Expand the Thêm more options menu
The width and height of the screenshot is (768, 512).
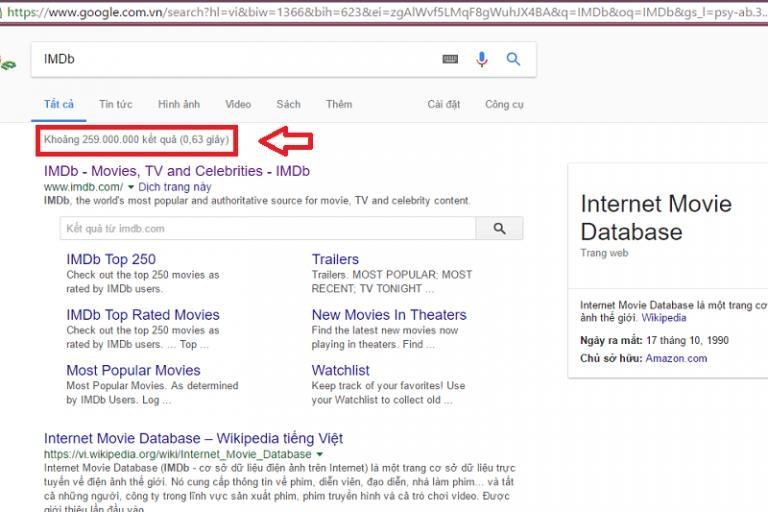tap(338, 104)
